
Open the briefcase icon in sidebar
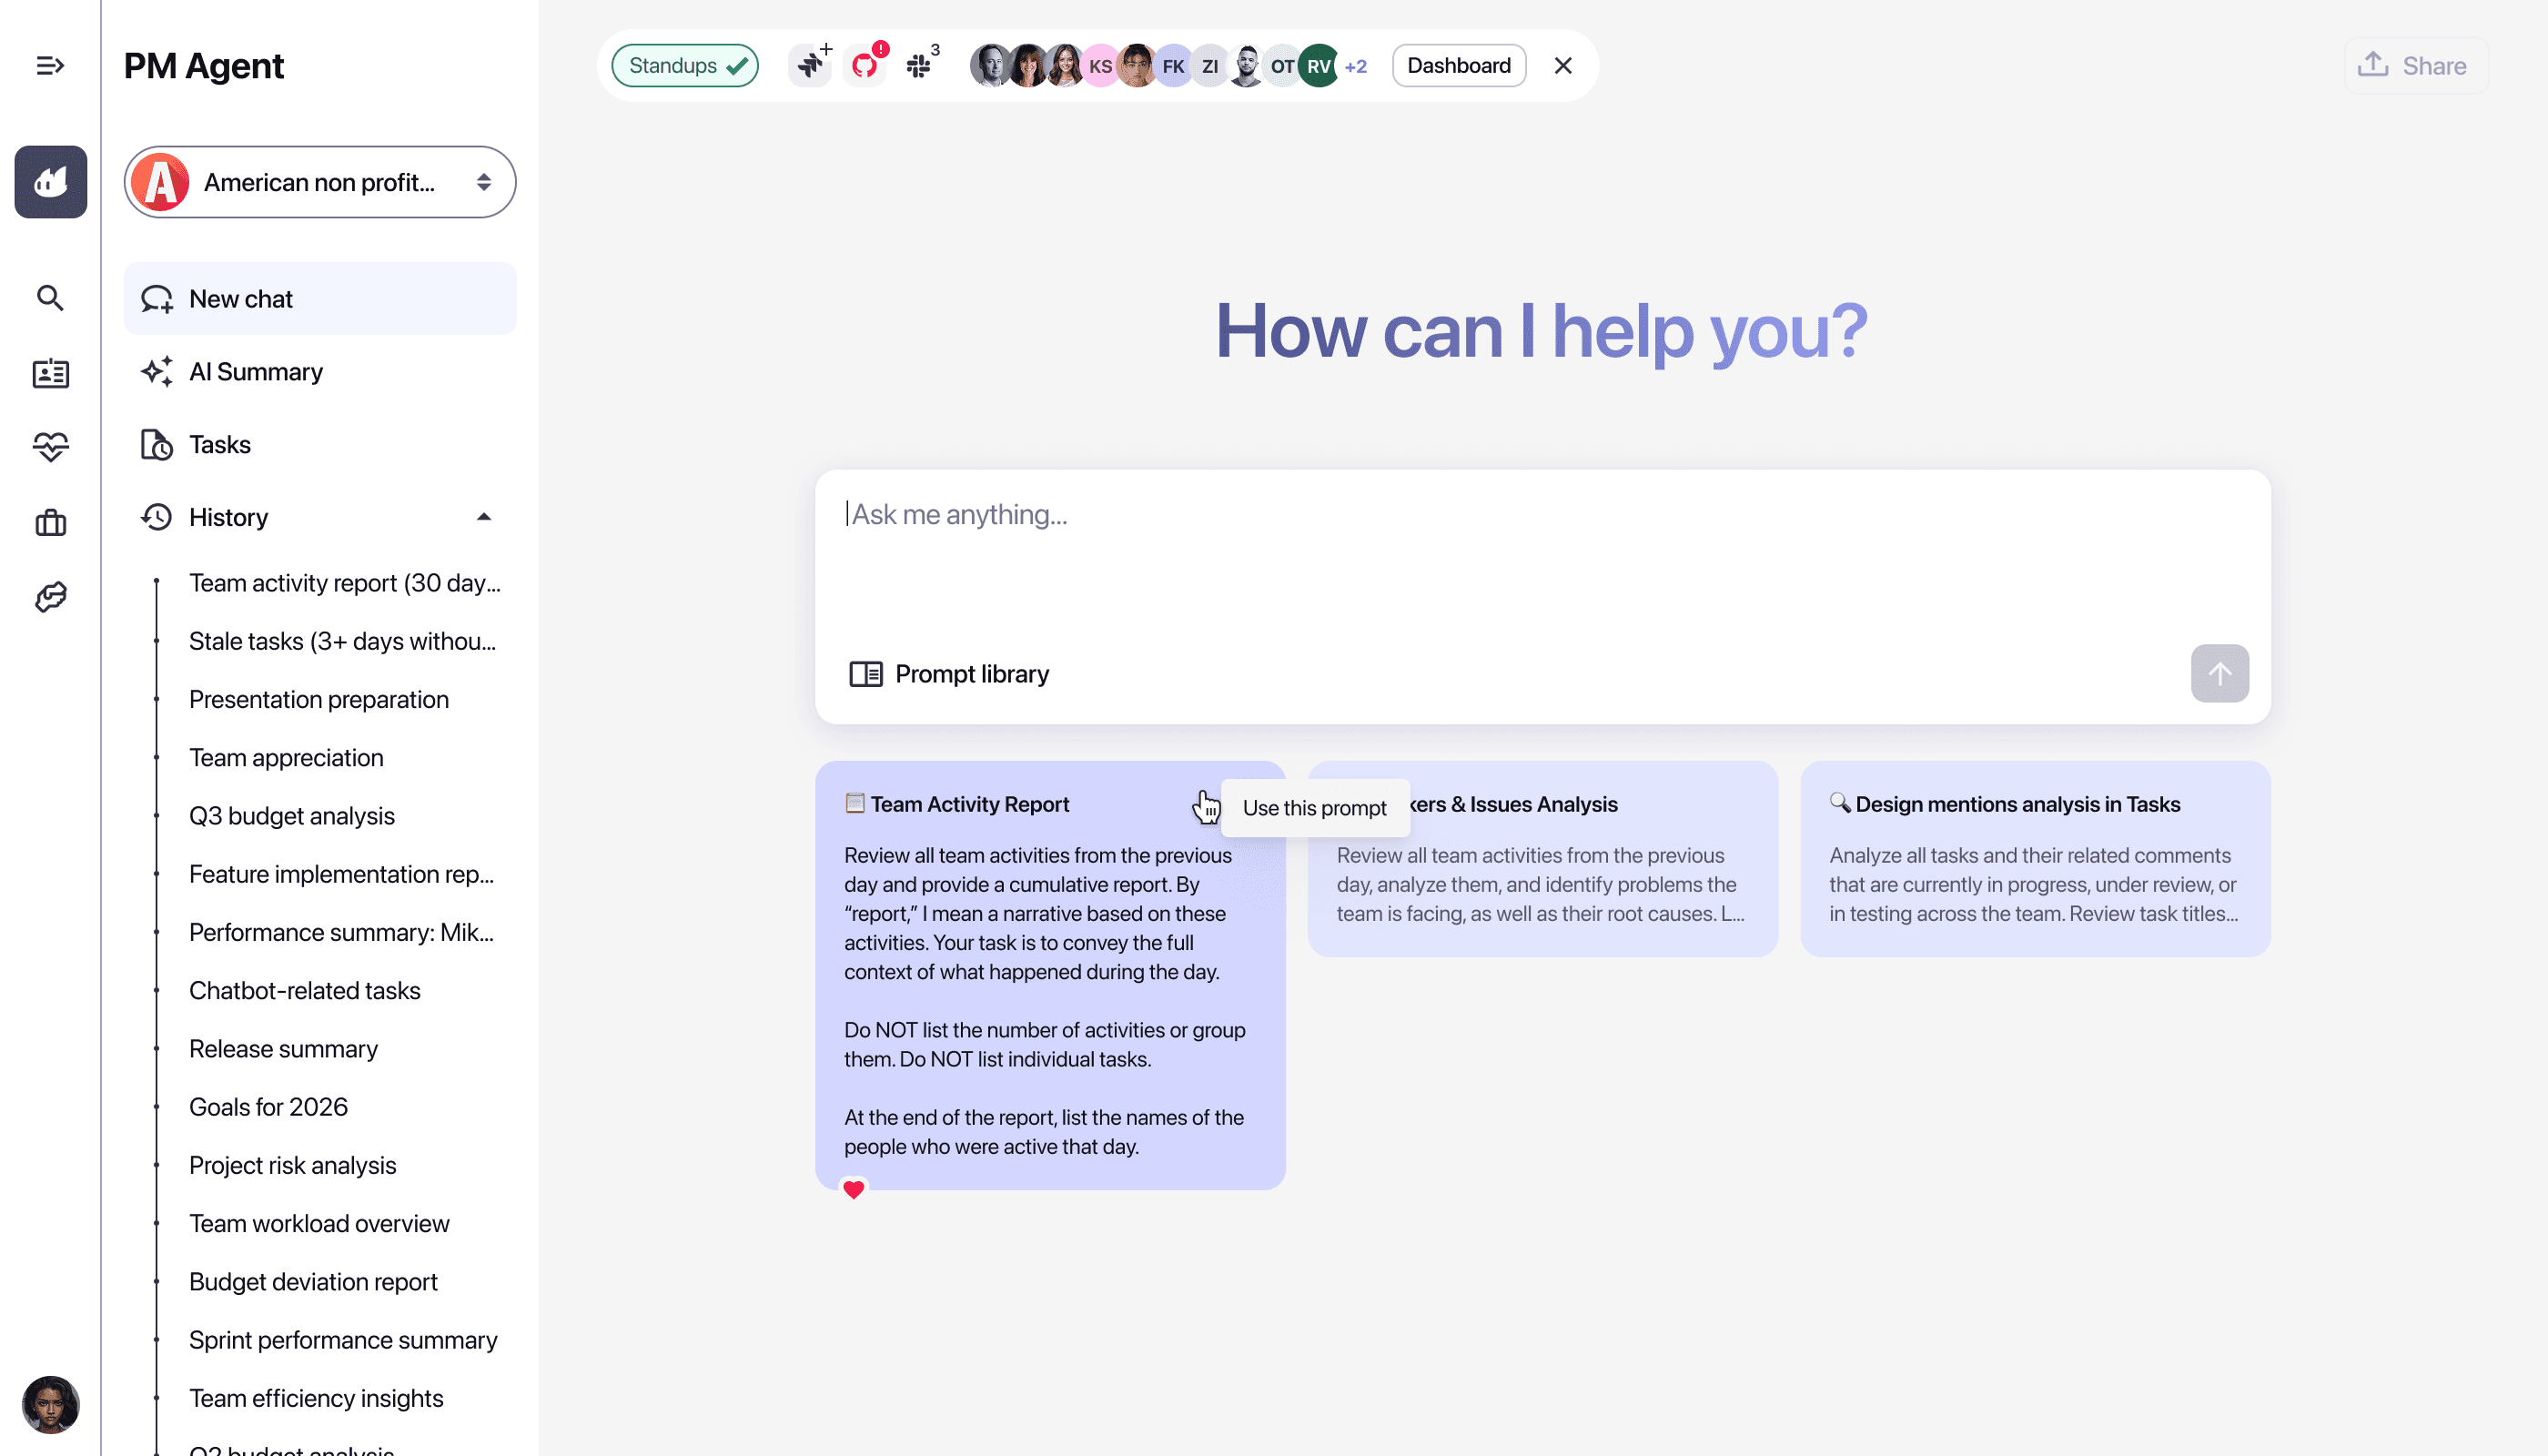pos(50,523)
